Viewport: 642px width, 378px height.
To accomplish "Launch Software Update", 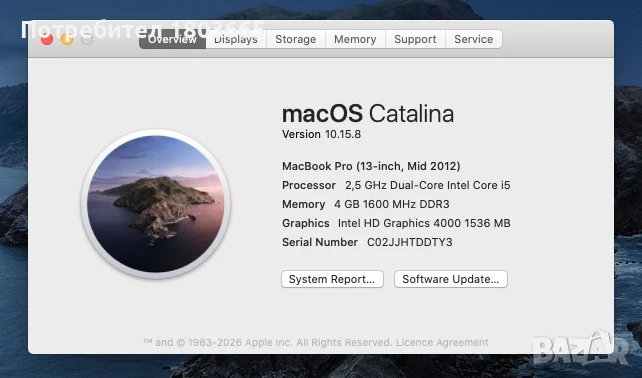I will click(x=450, y=279).
